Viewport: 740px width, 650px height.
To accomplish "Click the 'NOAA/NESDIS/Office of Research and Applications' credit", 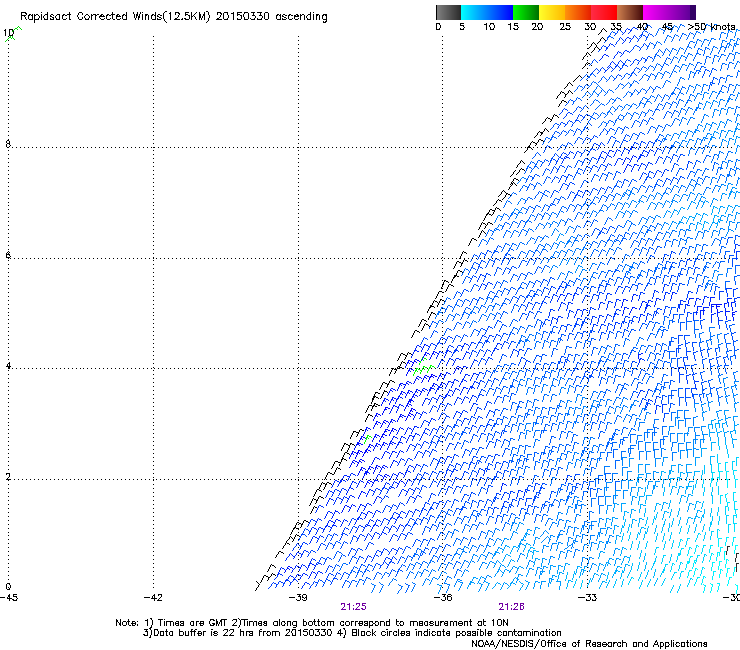I will 589,644.
